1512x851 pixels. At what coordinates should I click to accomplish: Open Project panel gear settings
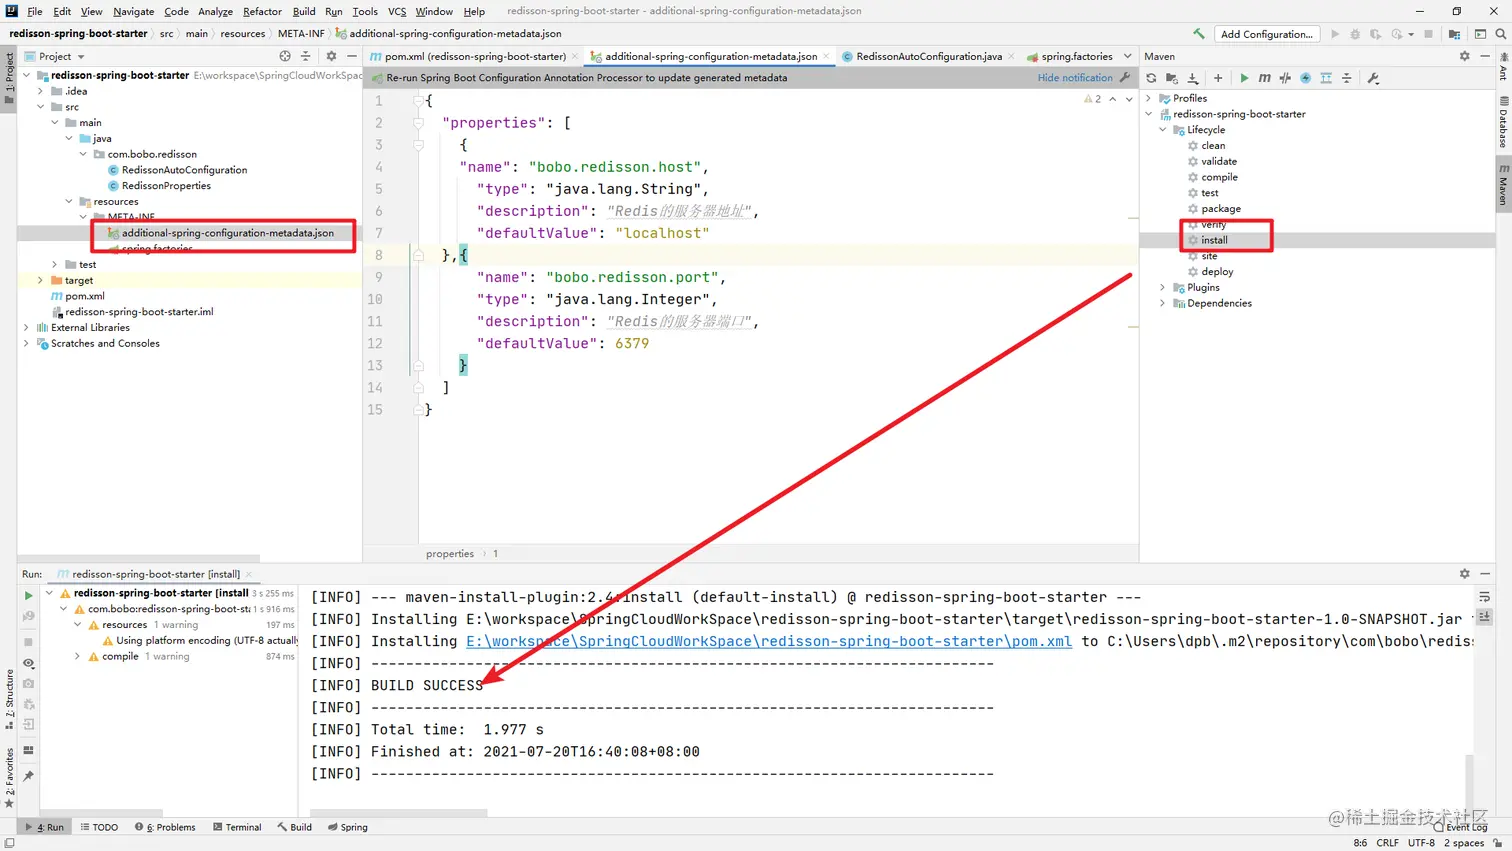coord(331,56)
